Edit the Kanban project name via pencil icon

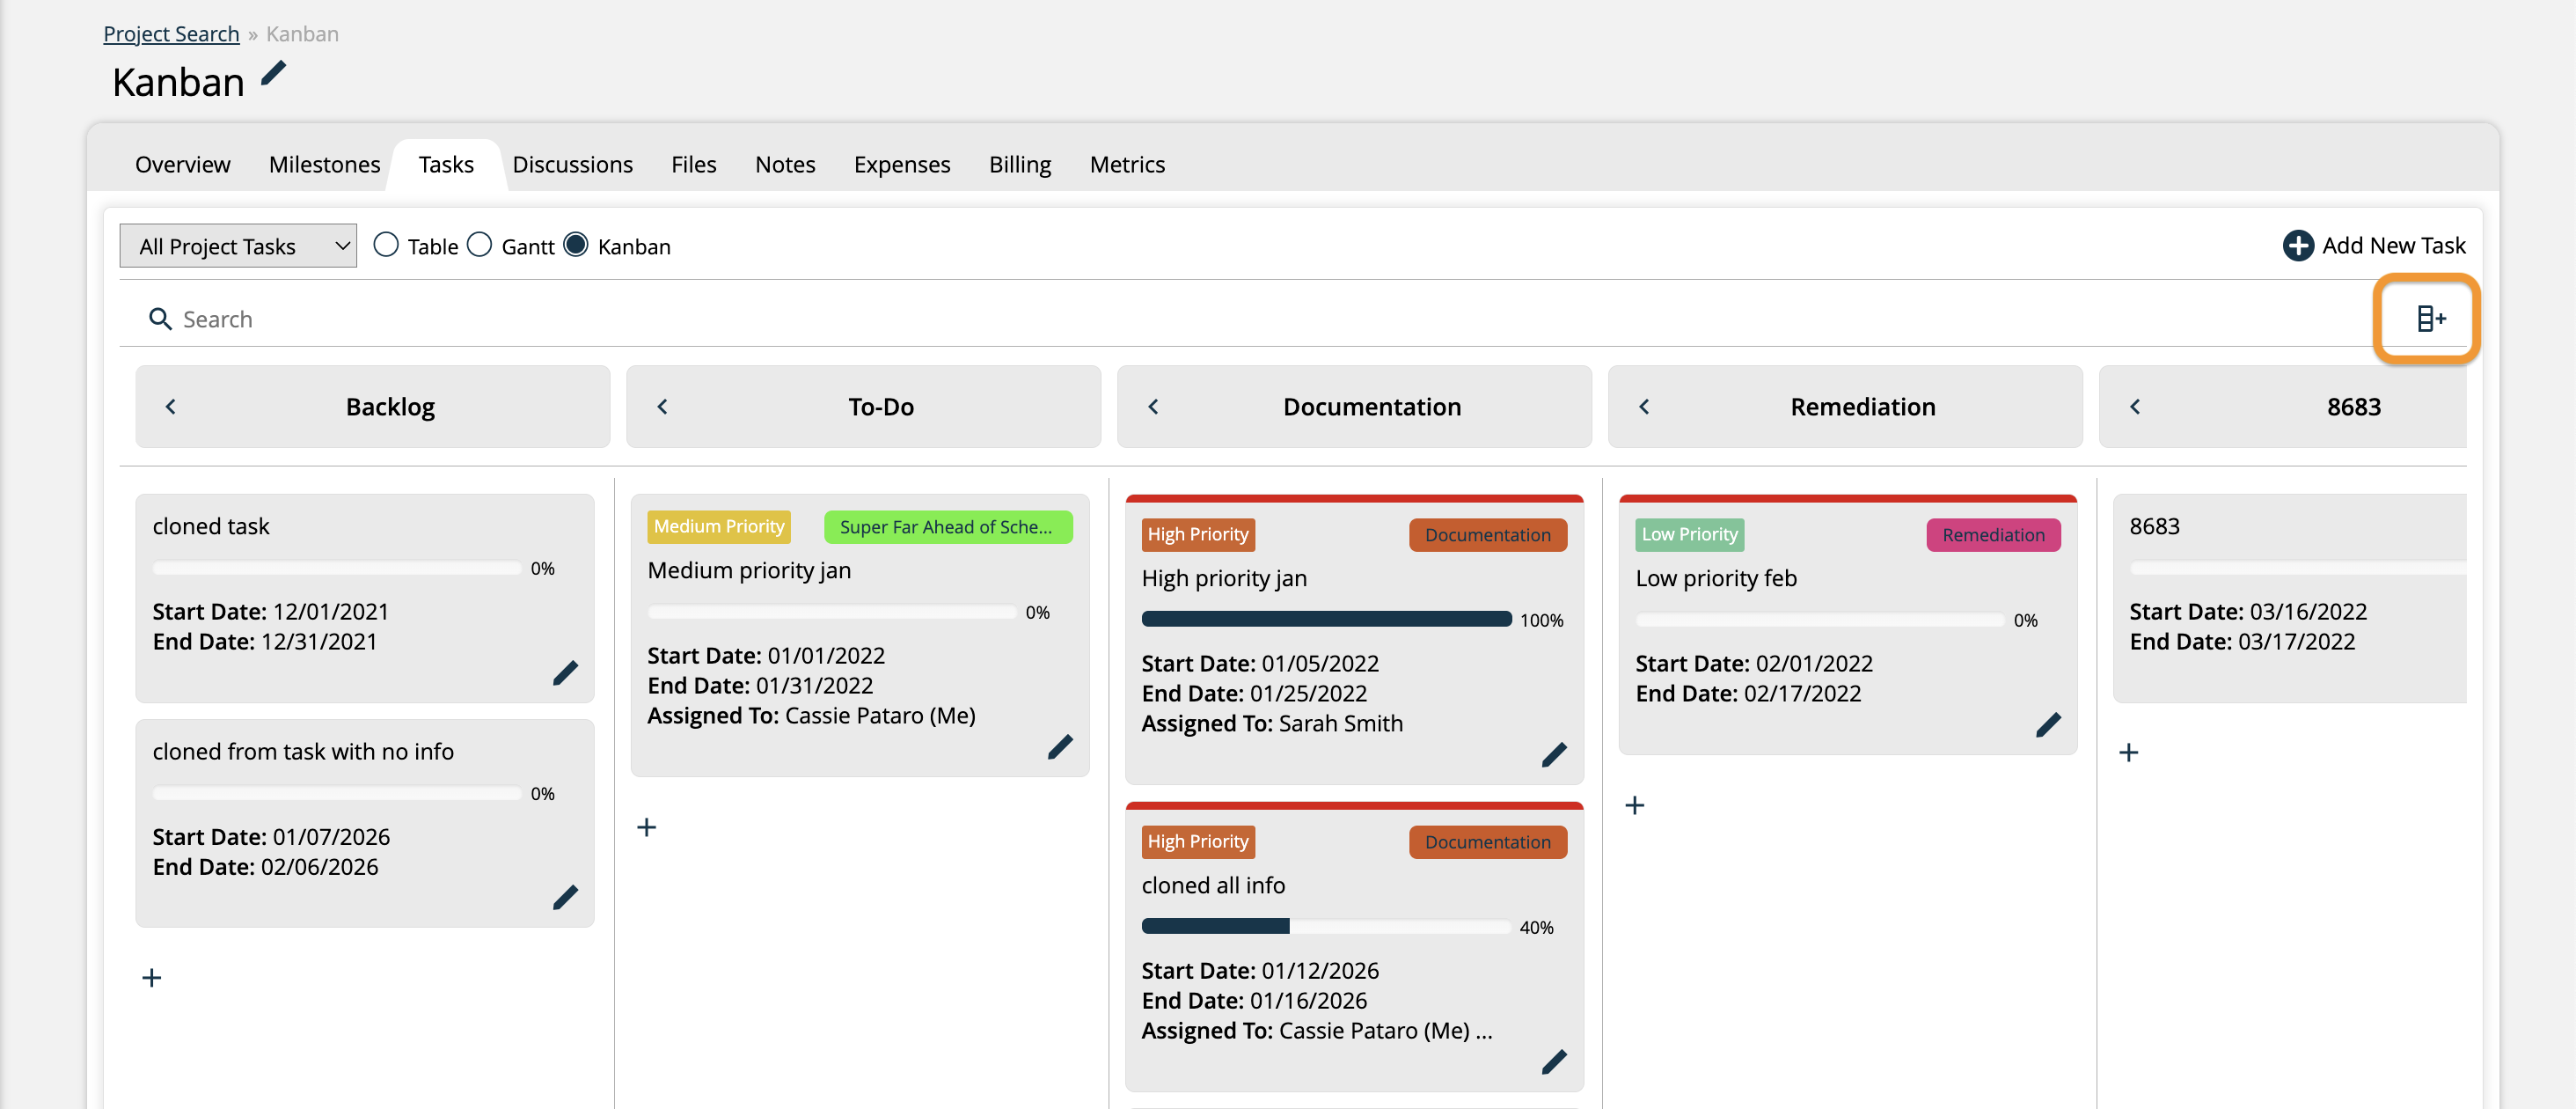tap(272, 72)
